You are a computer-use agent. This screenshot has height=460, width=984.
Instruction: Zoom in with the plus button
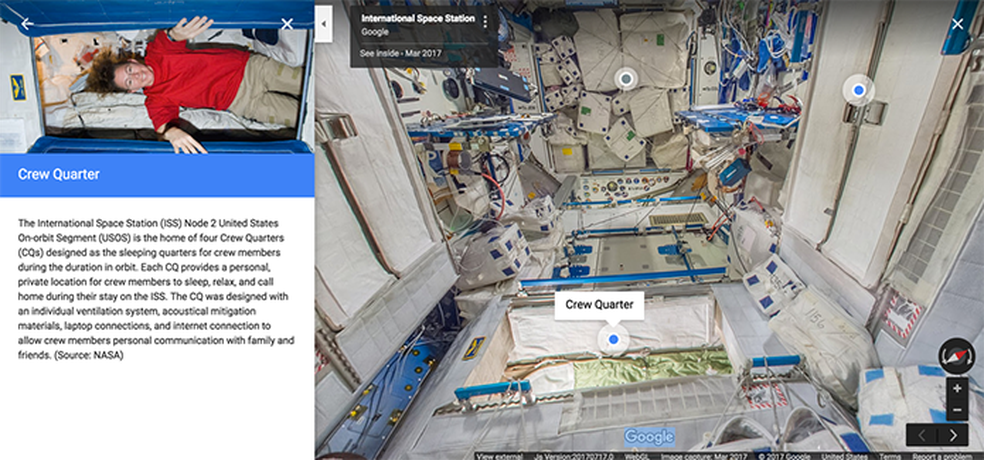point(956,388)
